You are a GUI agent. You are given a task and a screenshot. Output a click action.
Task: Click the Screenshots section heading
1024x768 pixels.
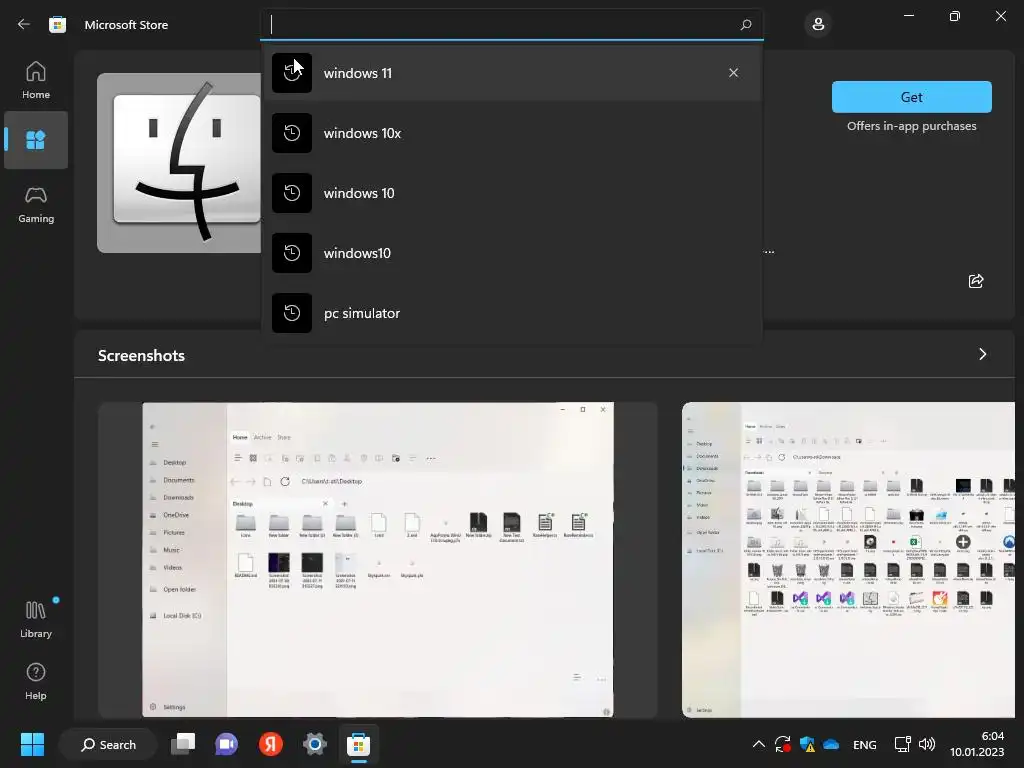(x=141, y=355)
